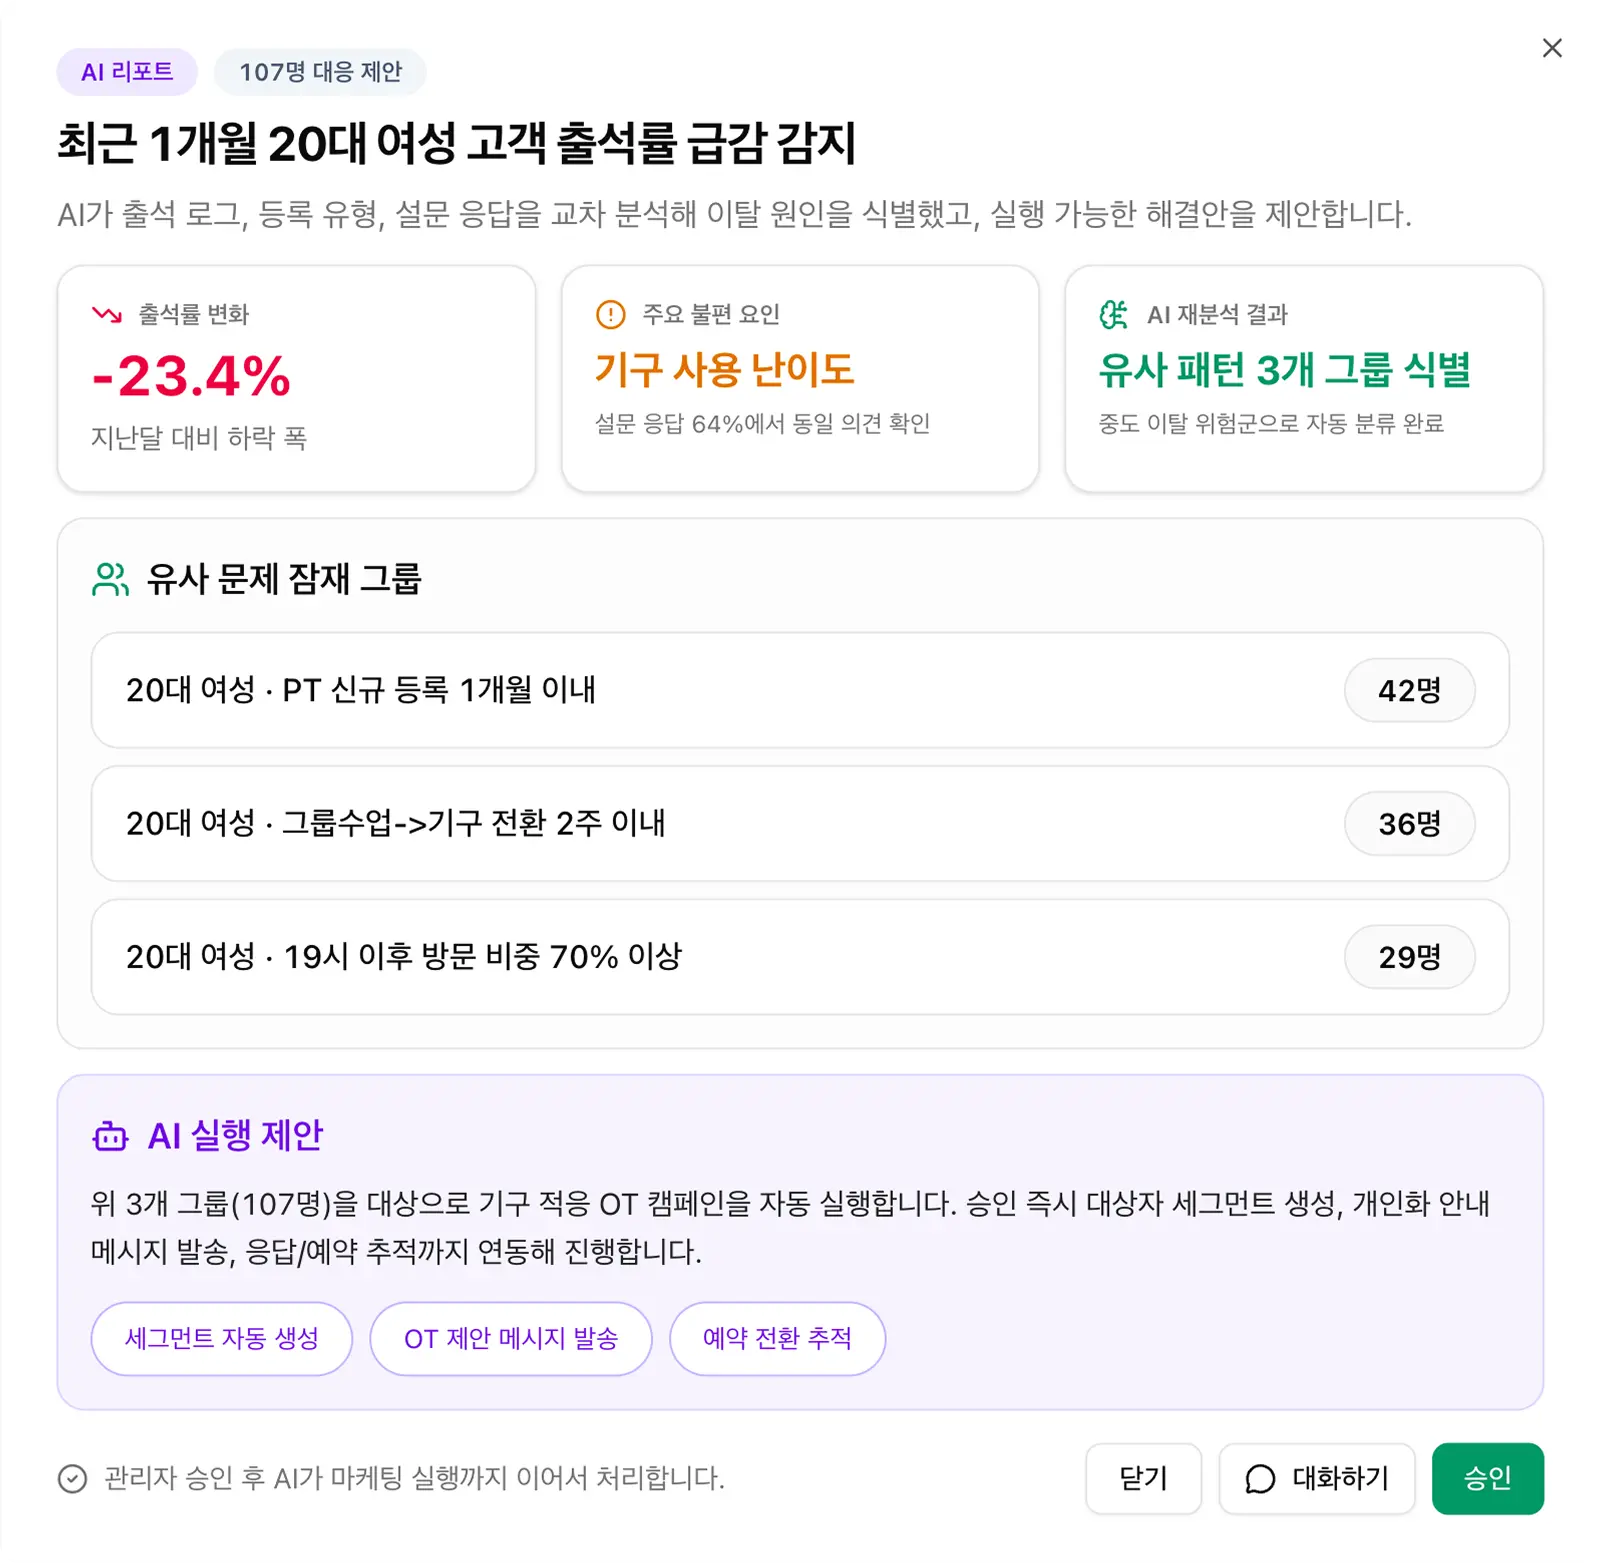
Task: Select the 세그먼트 자동 생성 chip
Action: pyautogui.click(x=221, y=1339)
